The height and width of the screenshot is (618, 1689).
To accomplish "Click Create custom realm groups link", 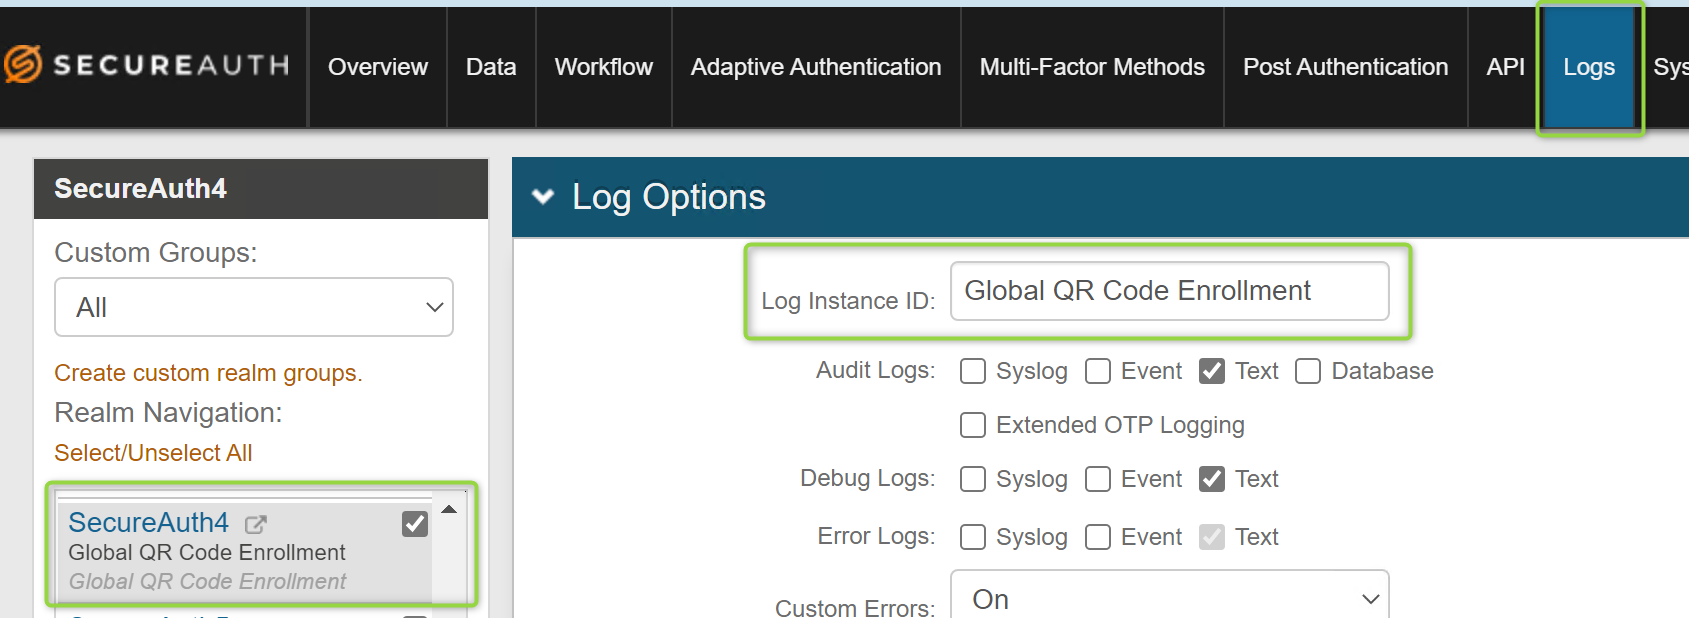I will (208, 373).
